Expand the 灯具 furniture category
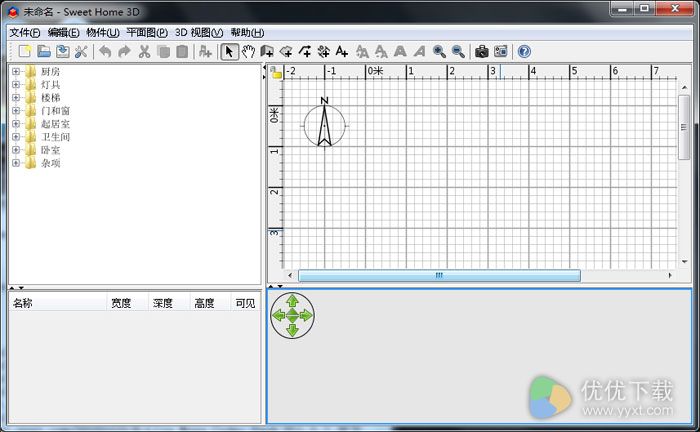The height and width of the screenshot is (432, 700). click(16, 84)
